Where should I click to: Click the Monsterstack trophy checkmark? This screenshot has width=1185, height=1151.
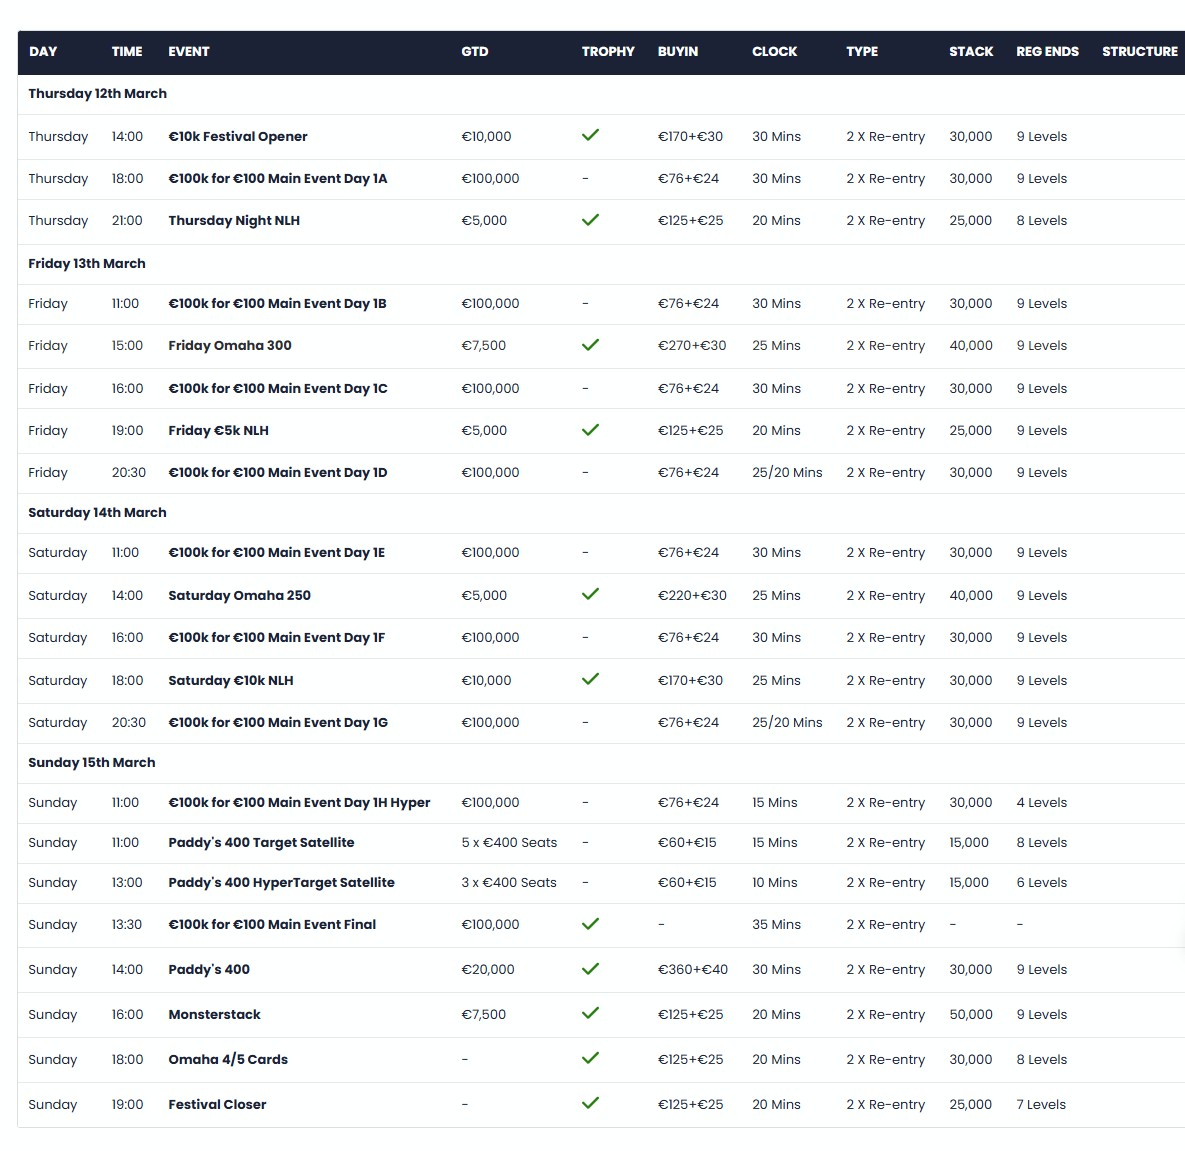tap(590, 1013)
